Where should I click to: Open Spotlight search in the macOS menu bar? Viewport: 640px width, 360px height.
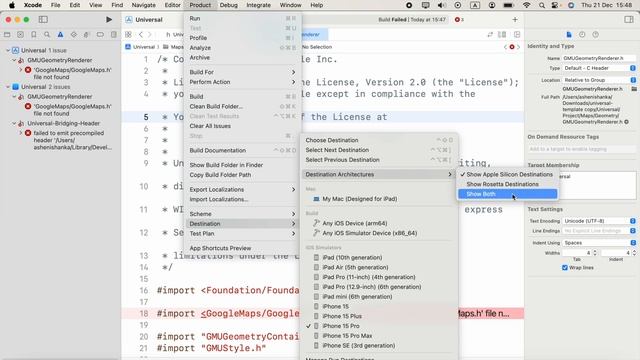pos(541,5)
